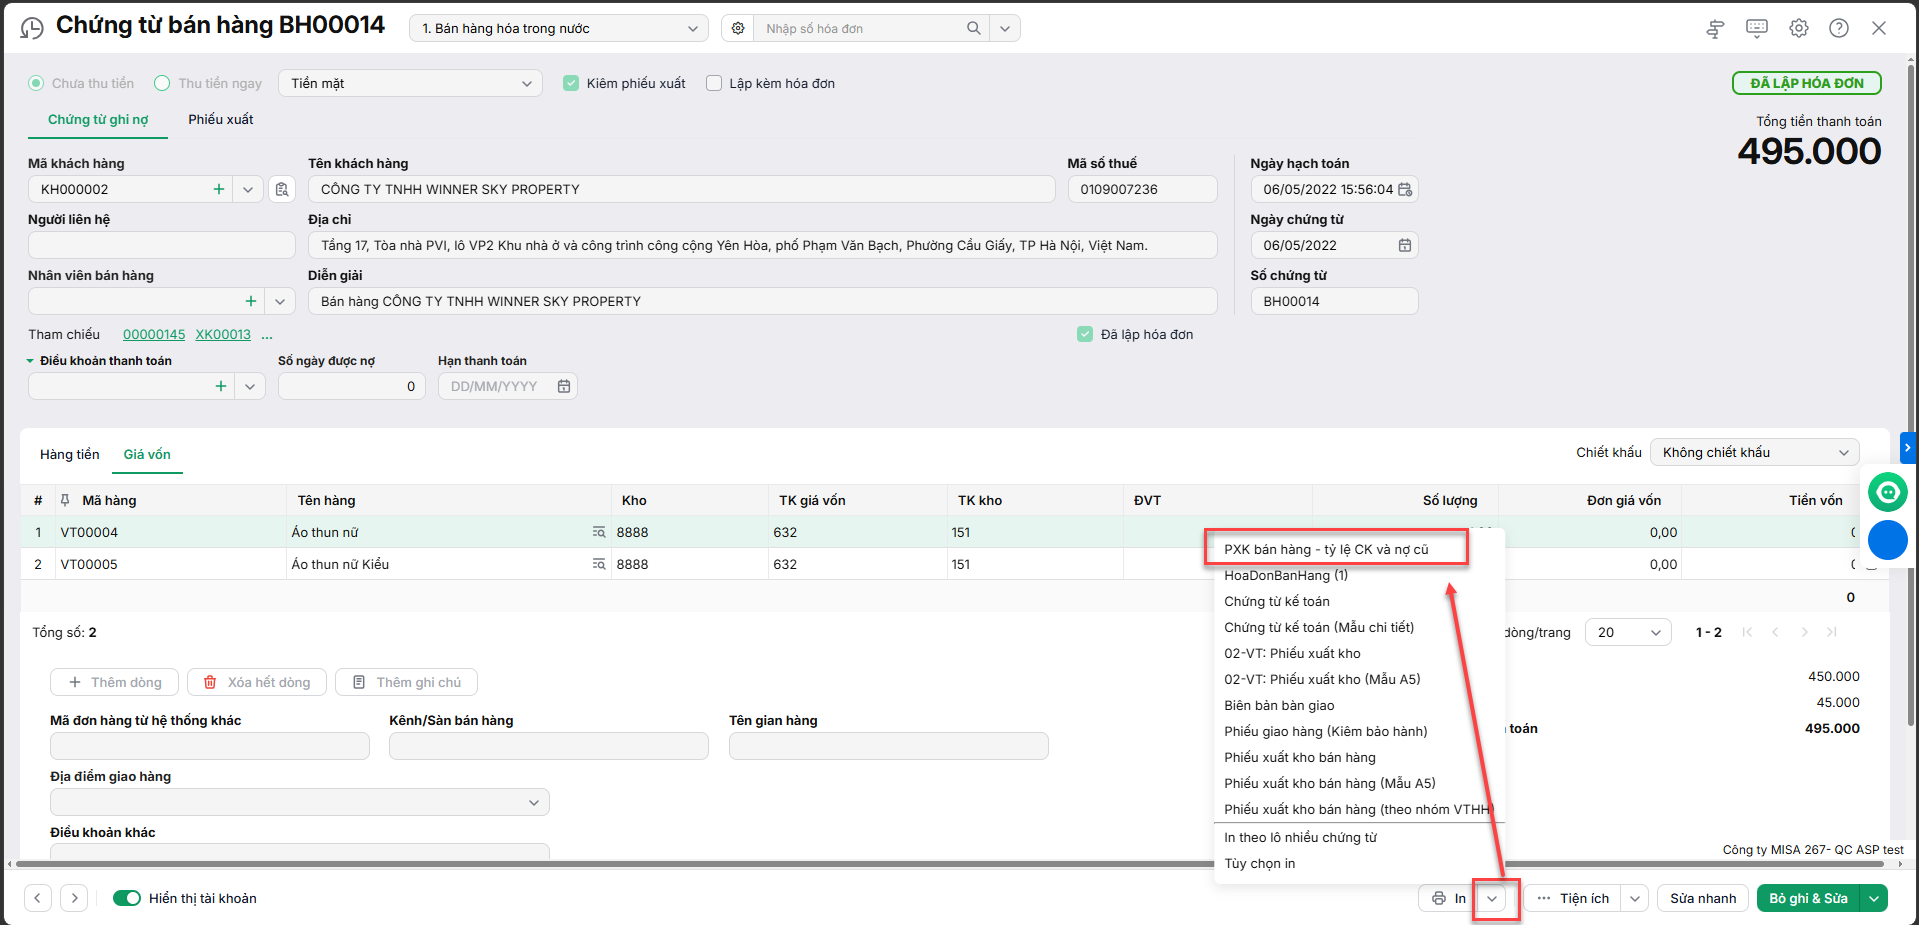Open reference link XK00013
The height and width of the screenshot is (925, 1919).
(x=223, y=335)
